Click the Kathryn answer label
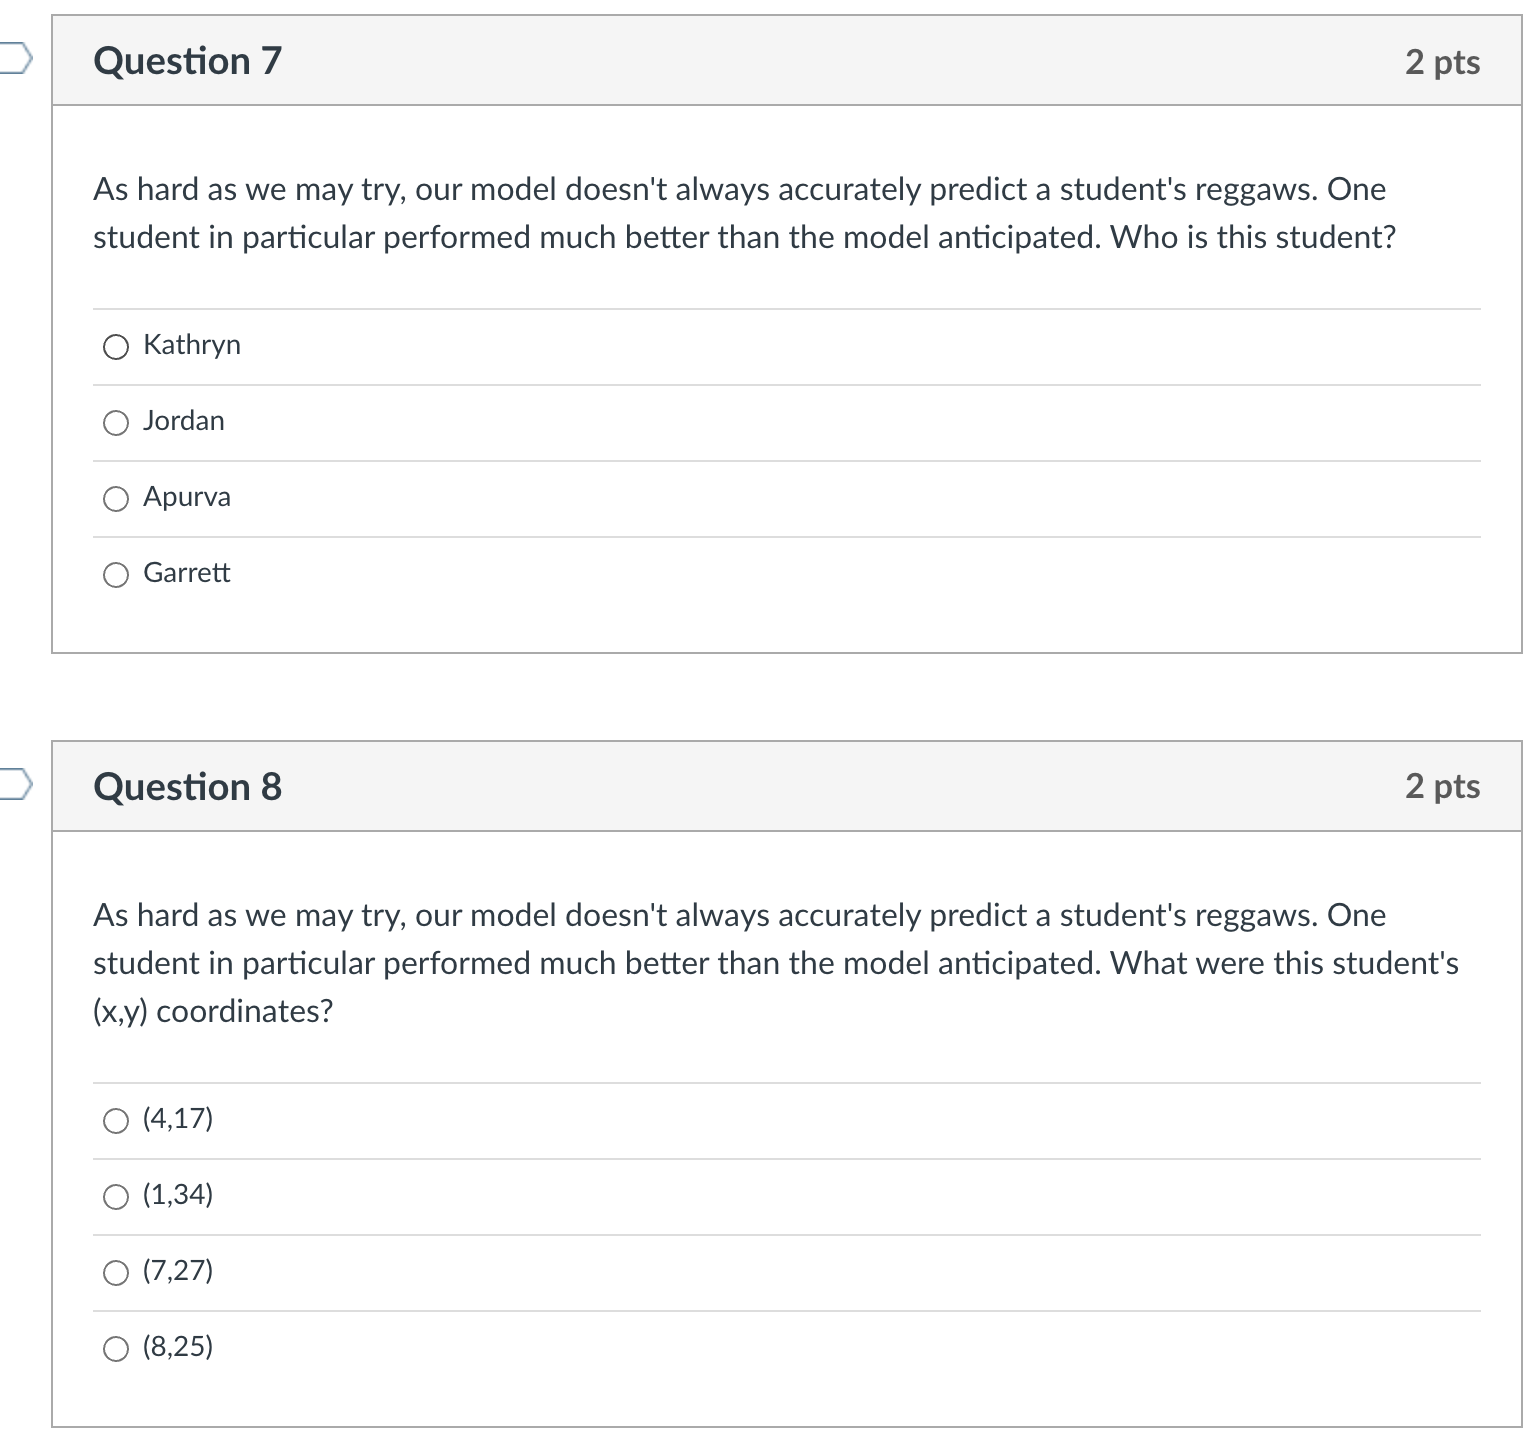This screenshot has height=1444, width=1535. pos(192,345)
